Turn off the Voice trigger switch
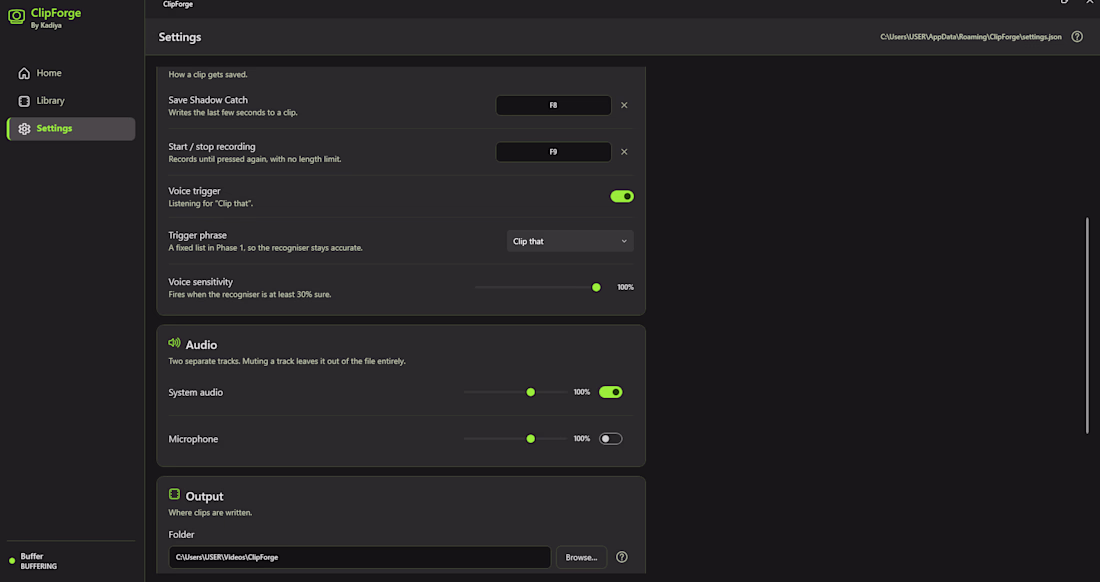The width and height of the screenshot is (1100, 582). click(622, 196)
